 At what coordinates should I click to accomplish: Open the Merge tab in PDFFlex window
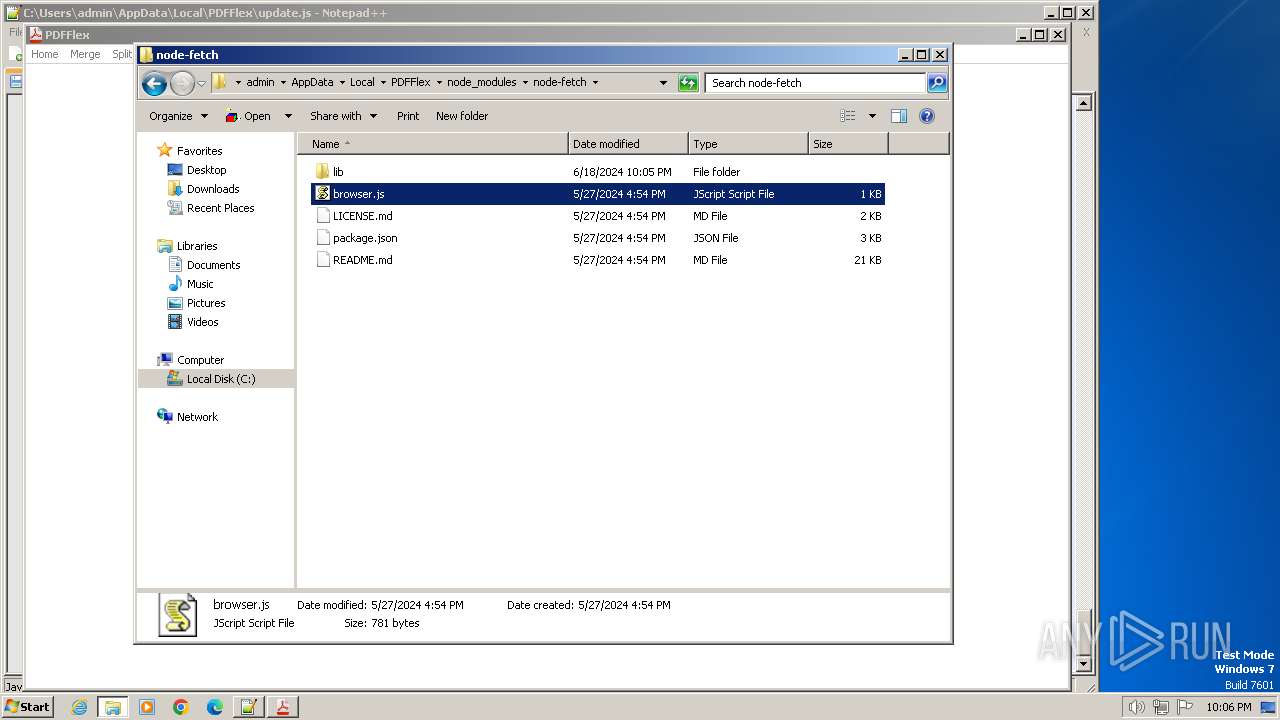pos(85,54)
